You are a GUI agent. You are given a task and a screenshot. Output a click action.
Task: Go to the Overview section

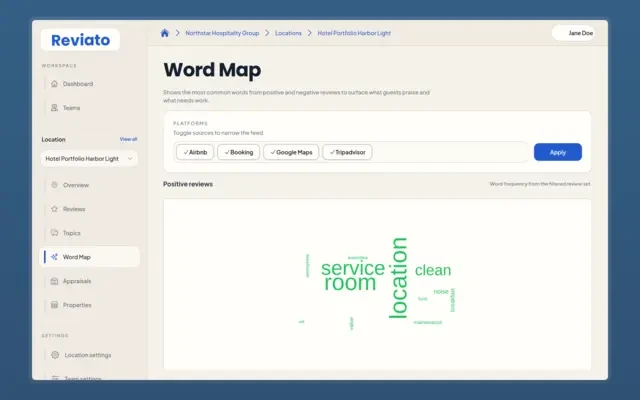tap(76, 185)
